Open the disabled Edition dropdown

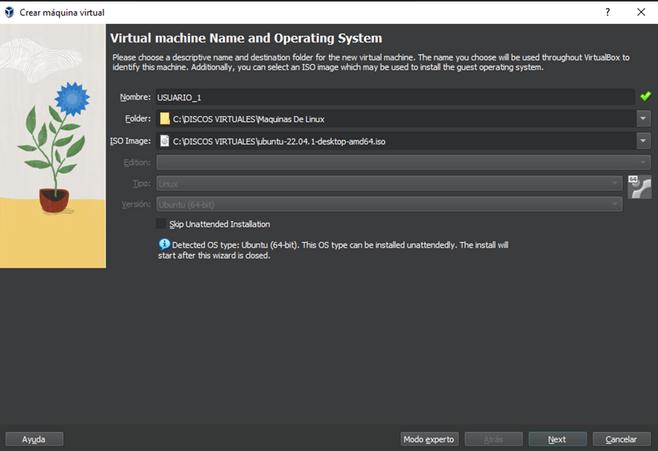pos(404,162)
